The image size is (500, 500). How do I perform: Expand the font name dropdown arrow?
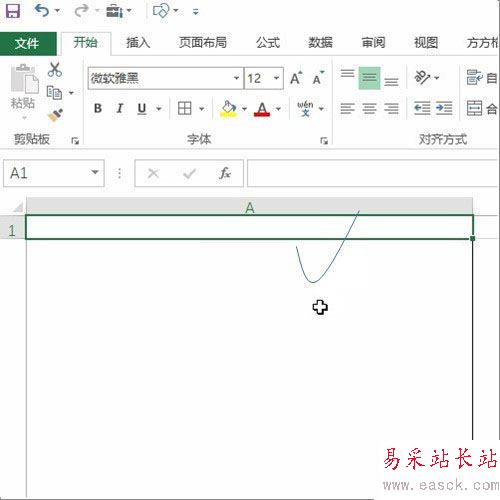pos(237,78)
